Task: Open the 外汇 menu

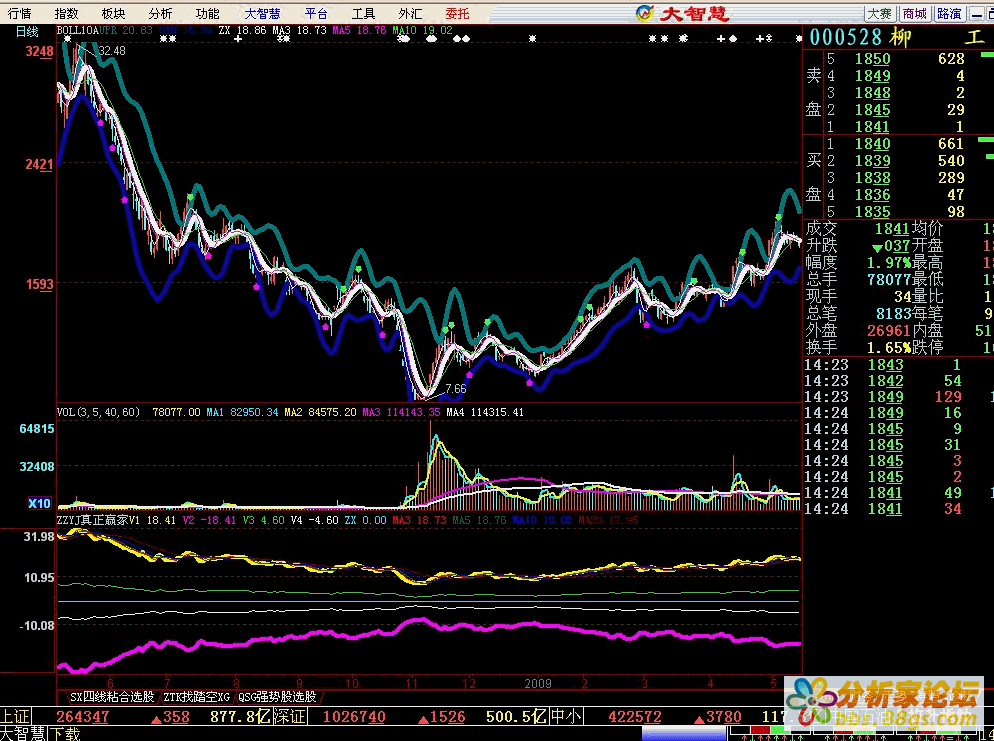Action: tap(410, 13)
